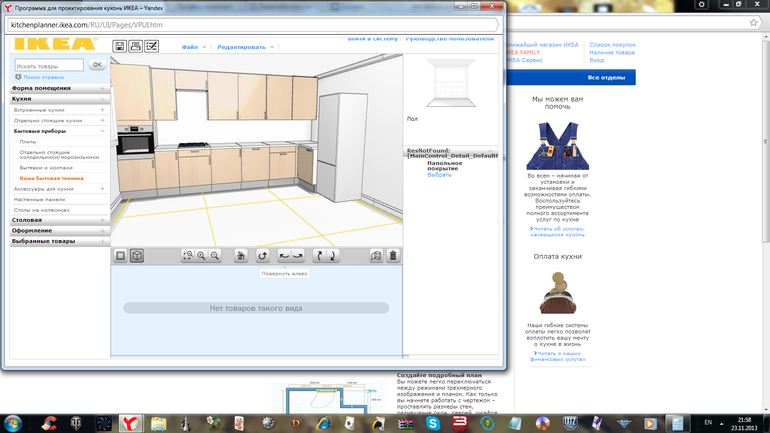The height and width of the screenshot is (433, 770).
Task: Click the zoom out magnifier
Action: point(216,256)
